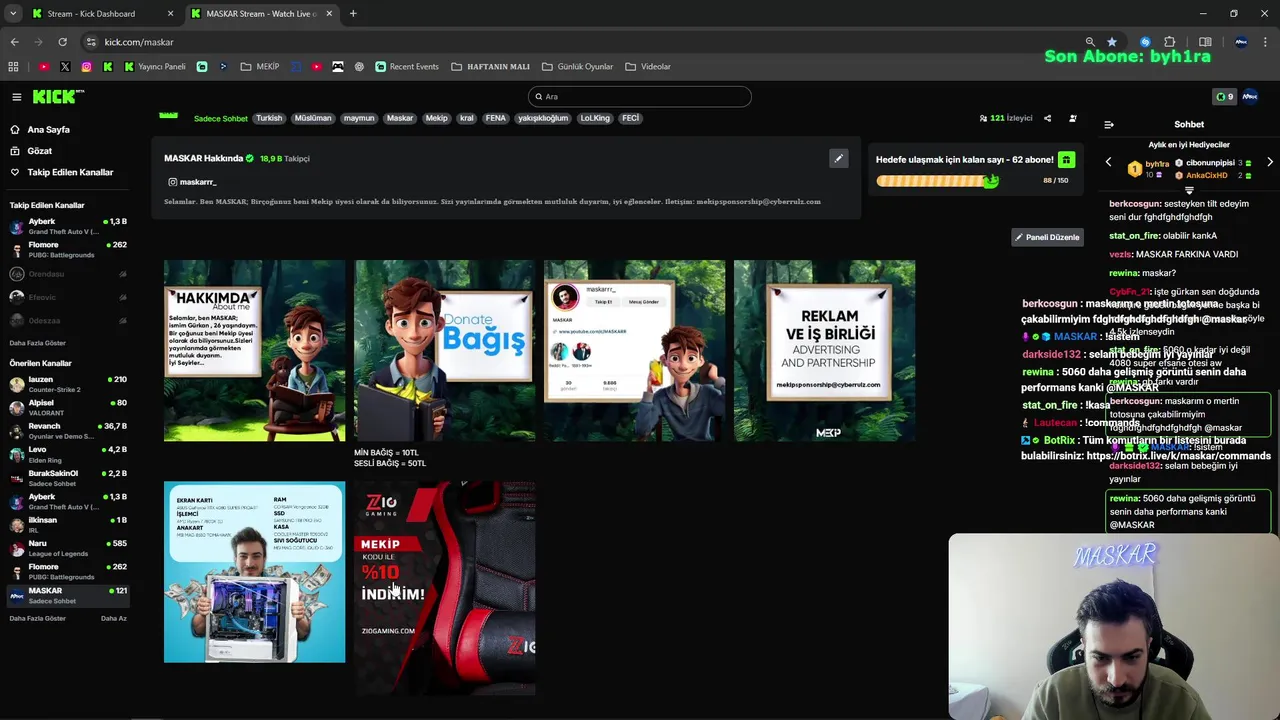
Task: Collapse the Sohbet chat panel
Action: pyautogui.click(x=1108, y=125)
